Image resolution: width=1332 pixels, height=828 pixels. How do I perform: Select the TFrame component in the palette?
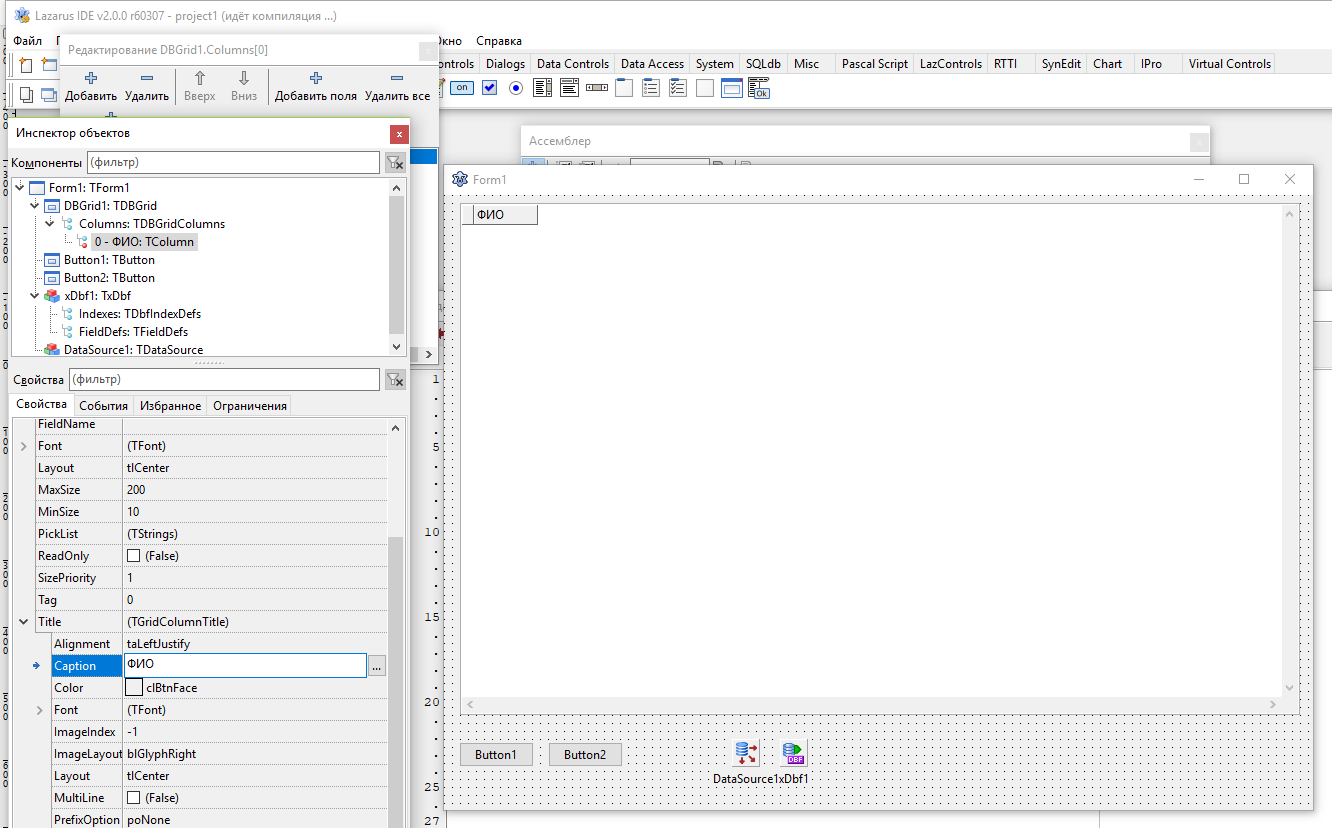pos(732,88)
